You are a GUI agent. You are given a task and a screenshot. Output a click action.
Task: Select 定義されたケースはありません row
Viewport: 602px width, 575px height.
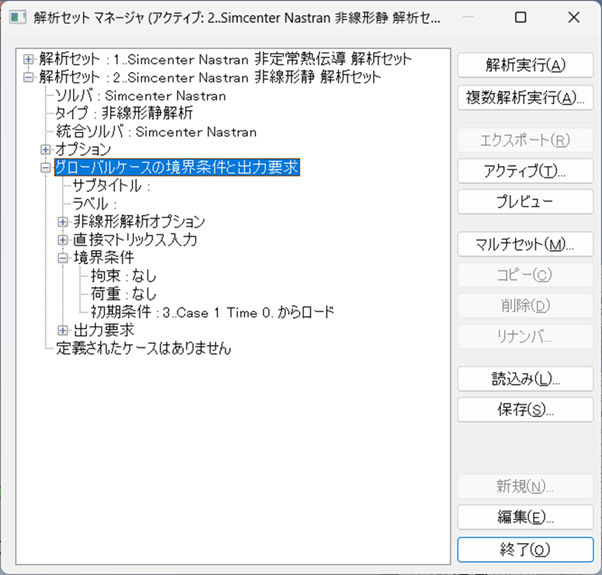coord(144,349)
